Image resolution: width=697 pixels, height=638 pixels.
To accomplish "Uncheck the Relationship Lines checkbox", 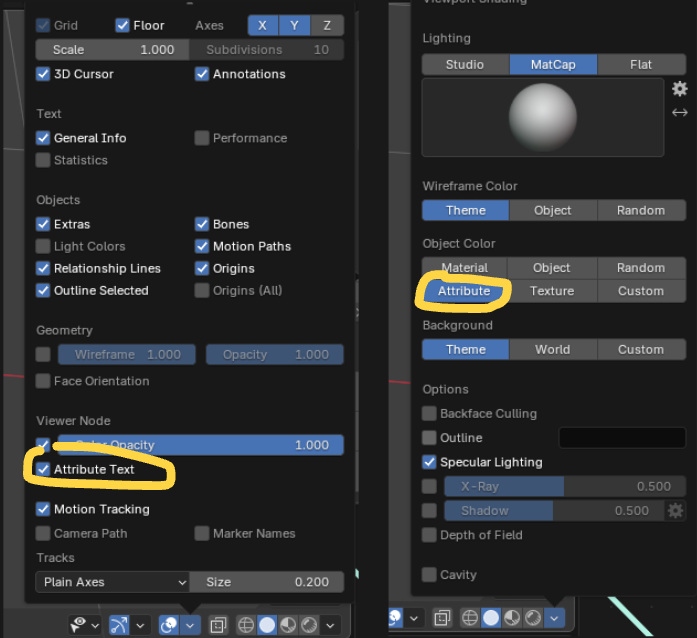I will [43, 269].
